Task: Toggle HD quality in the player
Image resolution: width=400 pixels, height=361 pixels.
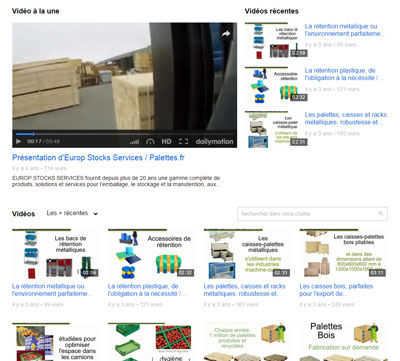Action: pos(166,142)
